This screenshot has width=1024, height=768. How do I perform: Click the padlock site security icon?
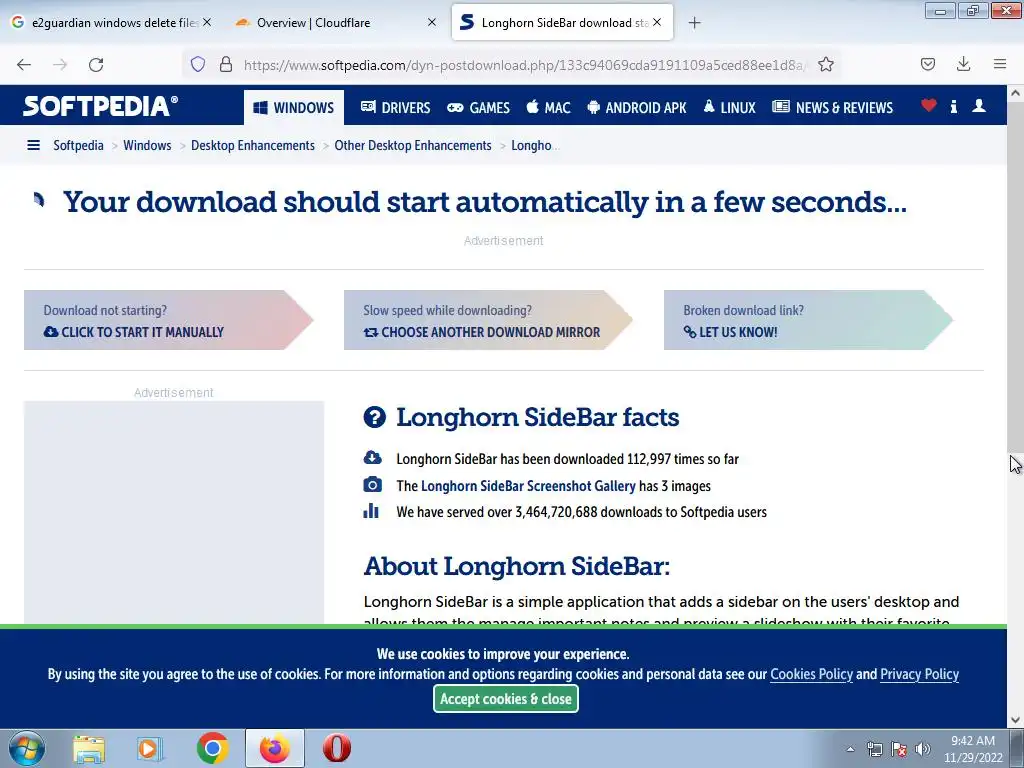226,64
